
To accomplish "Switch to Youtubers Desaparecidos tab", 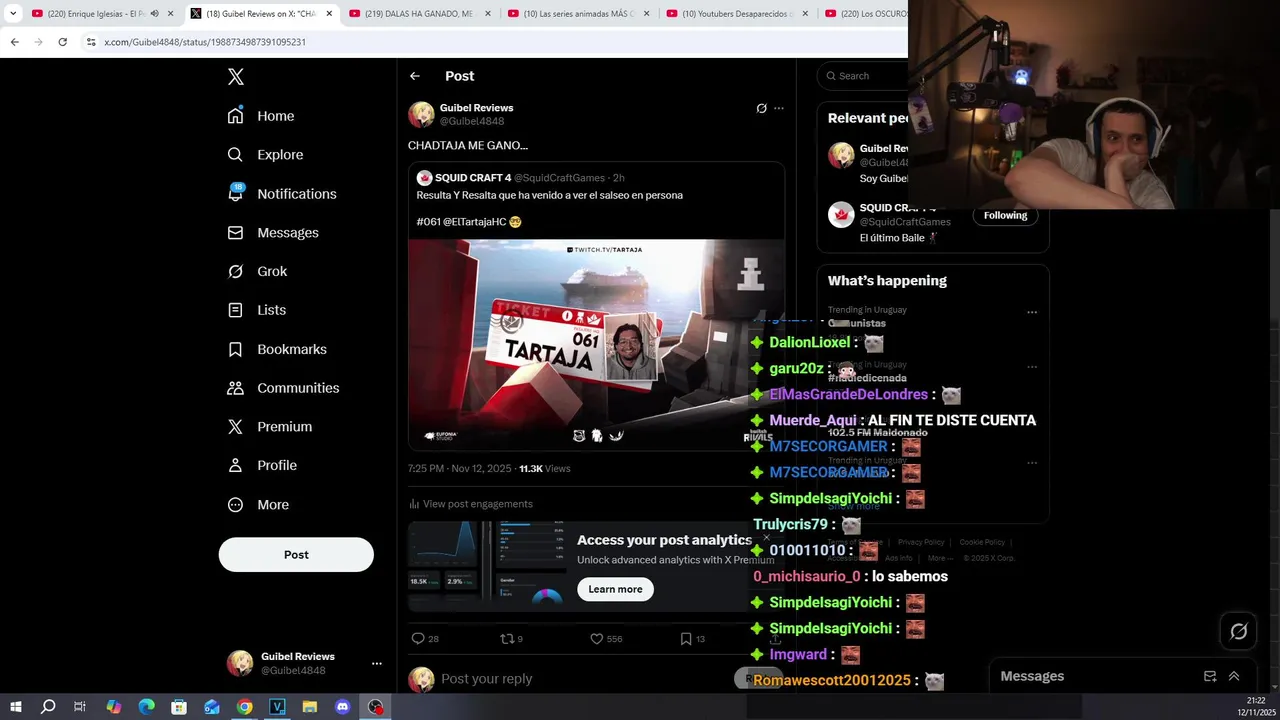I will click(737, 14).
